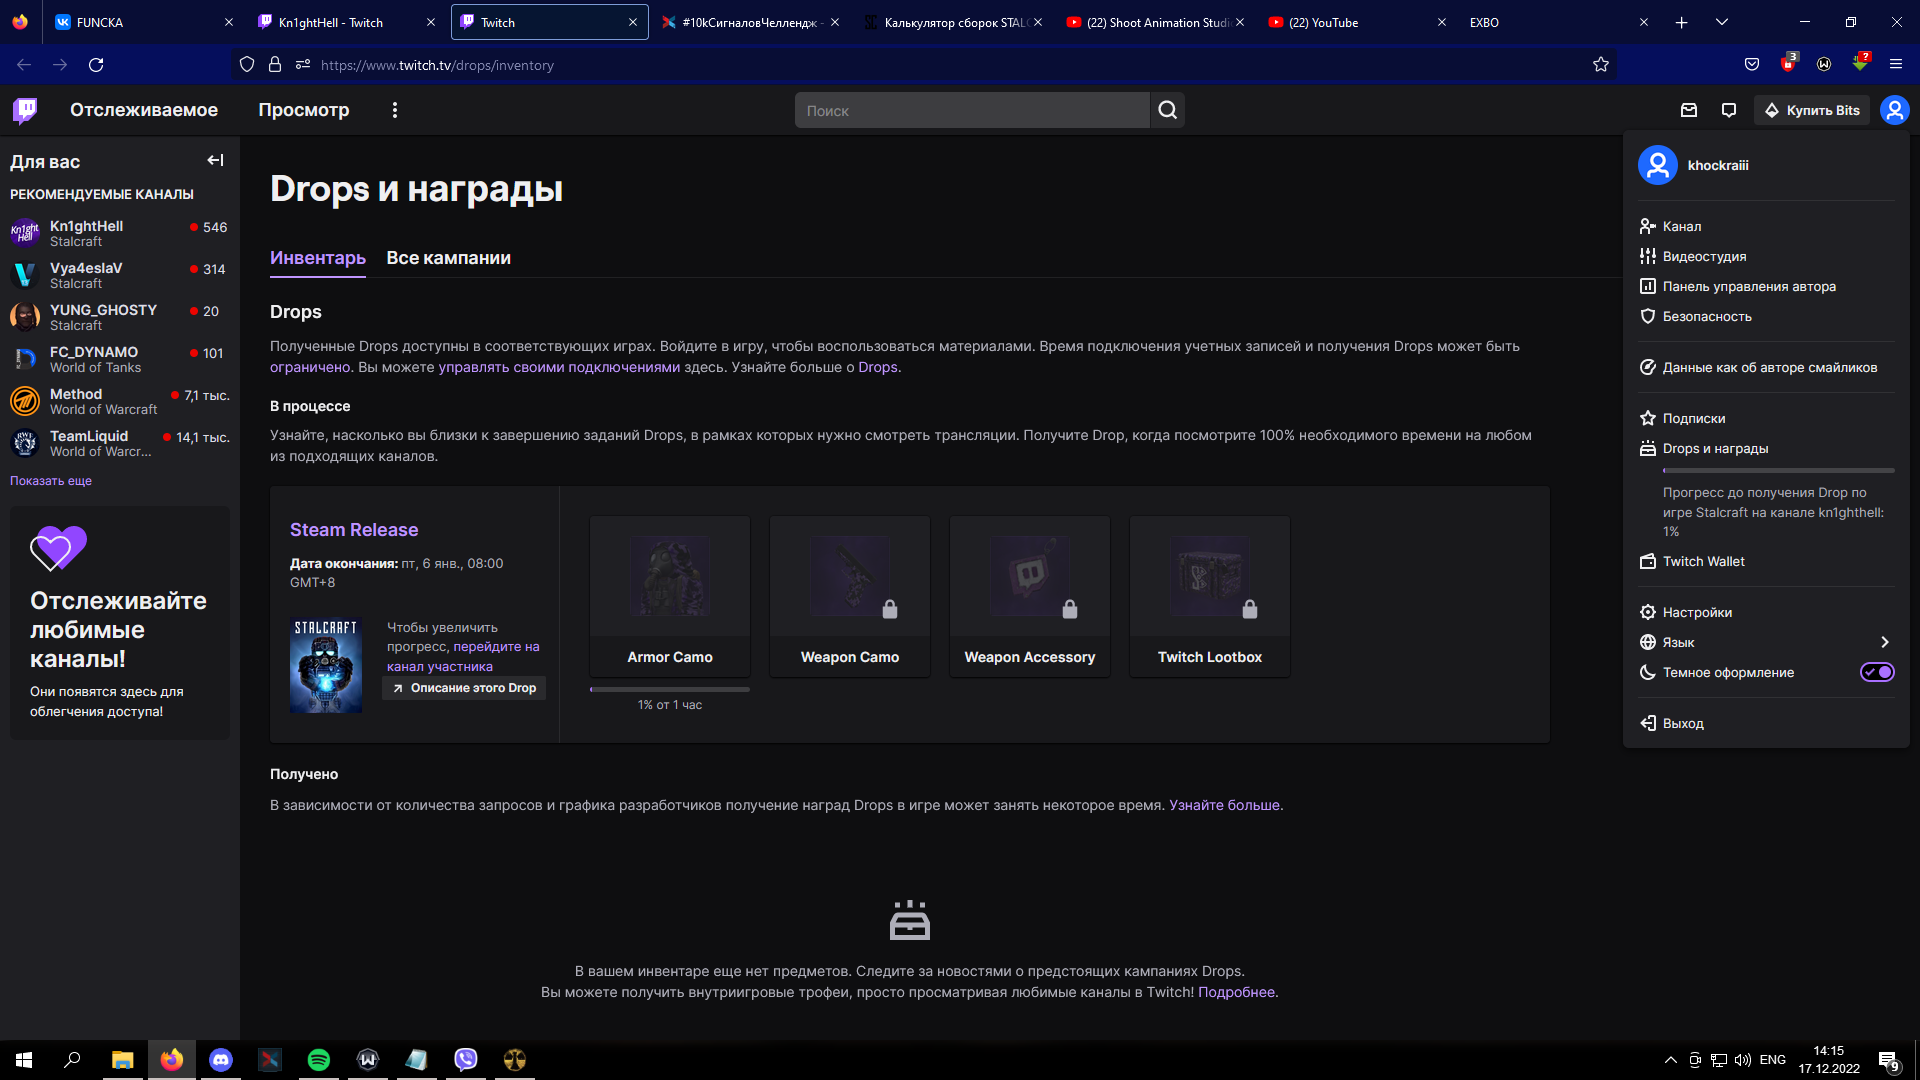Click the Armor Camo drop progress bar

670,689
